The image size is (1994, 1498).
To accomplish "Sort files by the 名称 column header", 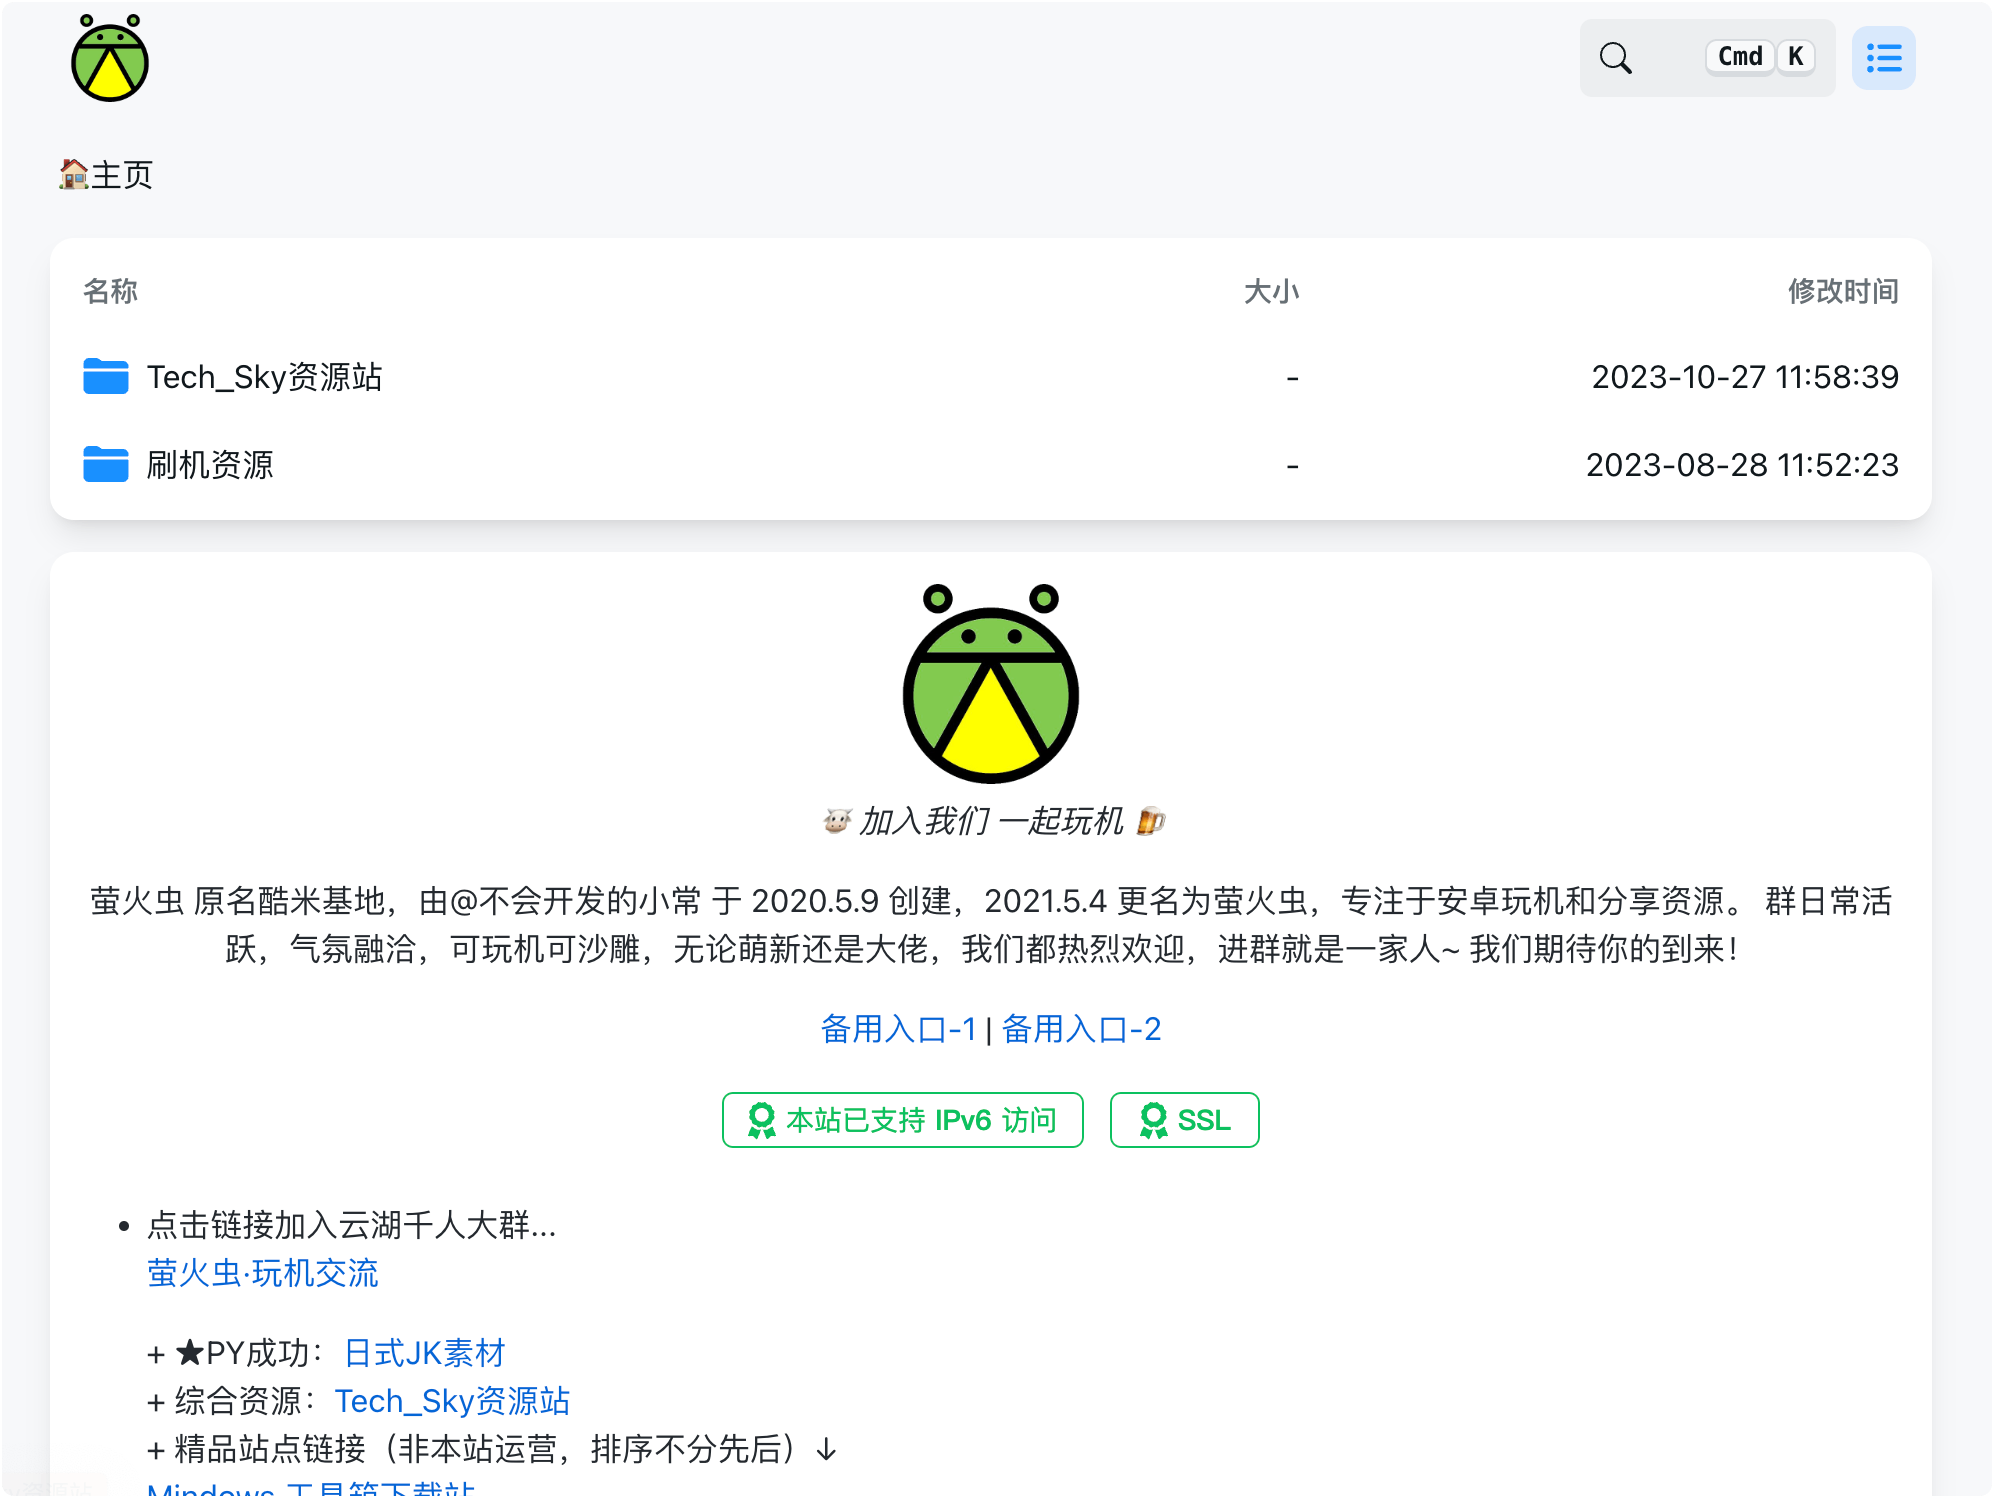I will 110,292.
